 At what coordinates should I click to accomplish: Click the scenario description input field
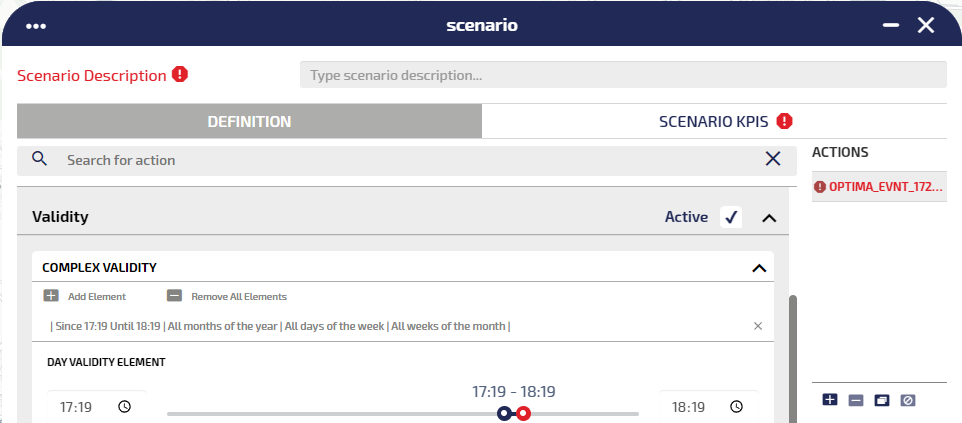[622, 75]
